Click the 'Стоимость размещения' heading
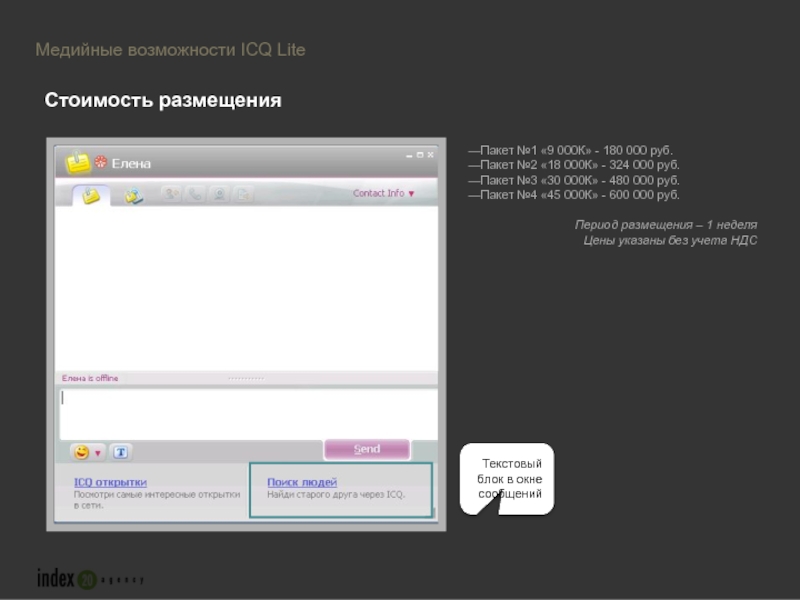The width and height of the screenshot is (800, 600). (x=163, y=100)
